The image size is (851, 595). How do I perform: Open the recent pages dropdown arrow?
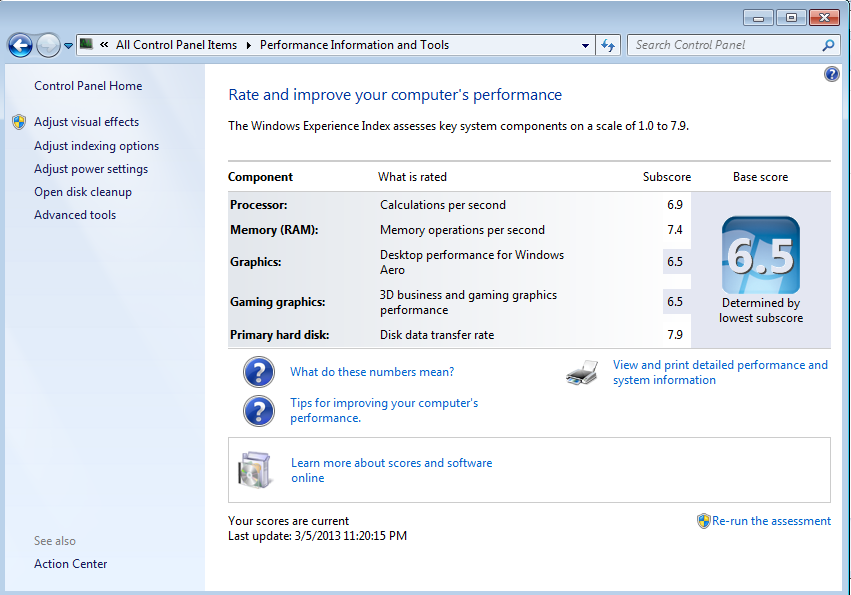click(x=68, y=46)
